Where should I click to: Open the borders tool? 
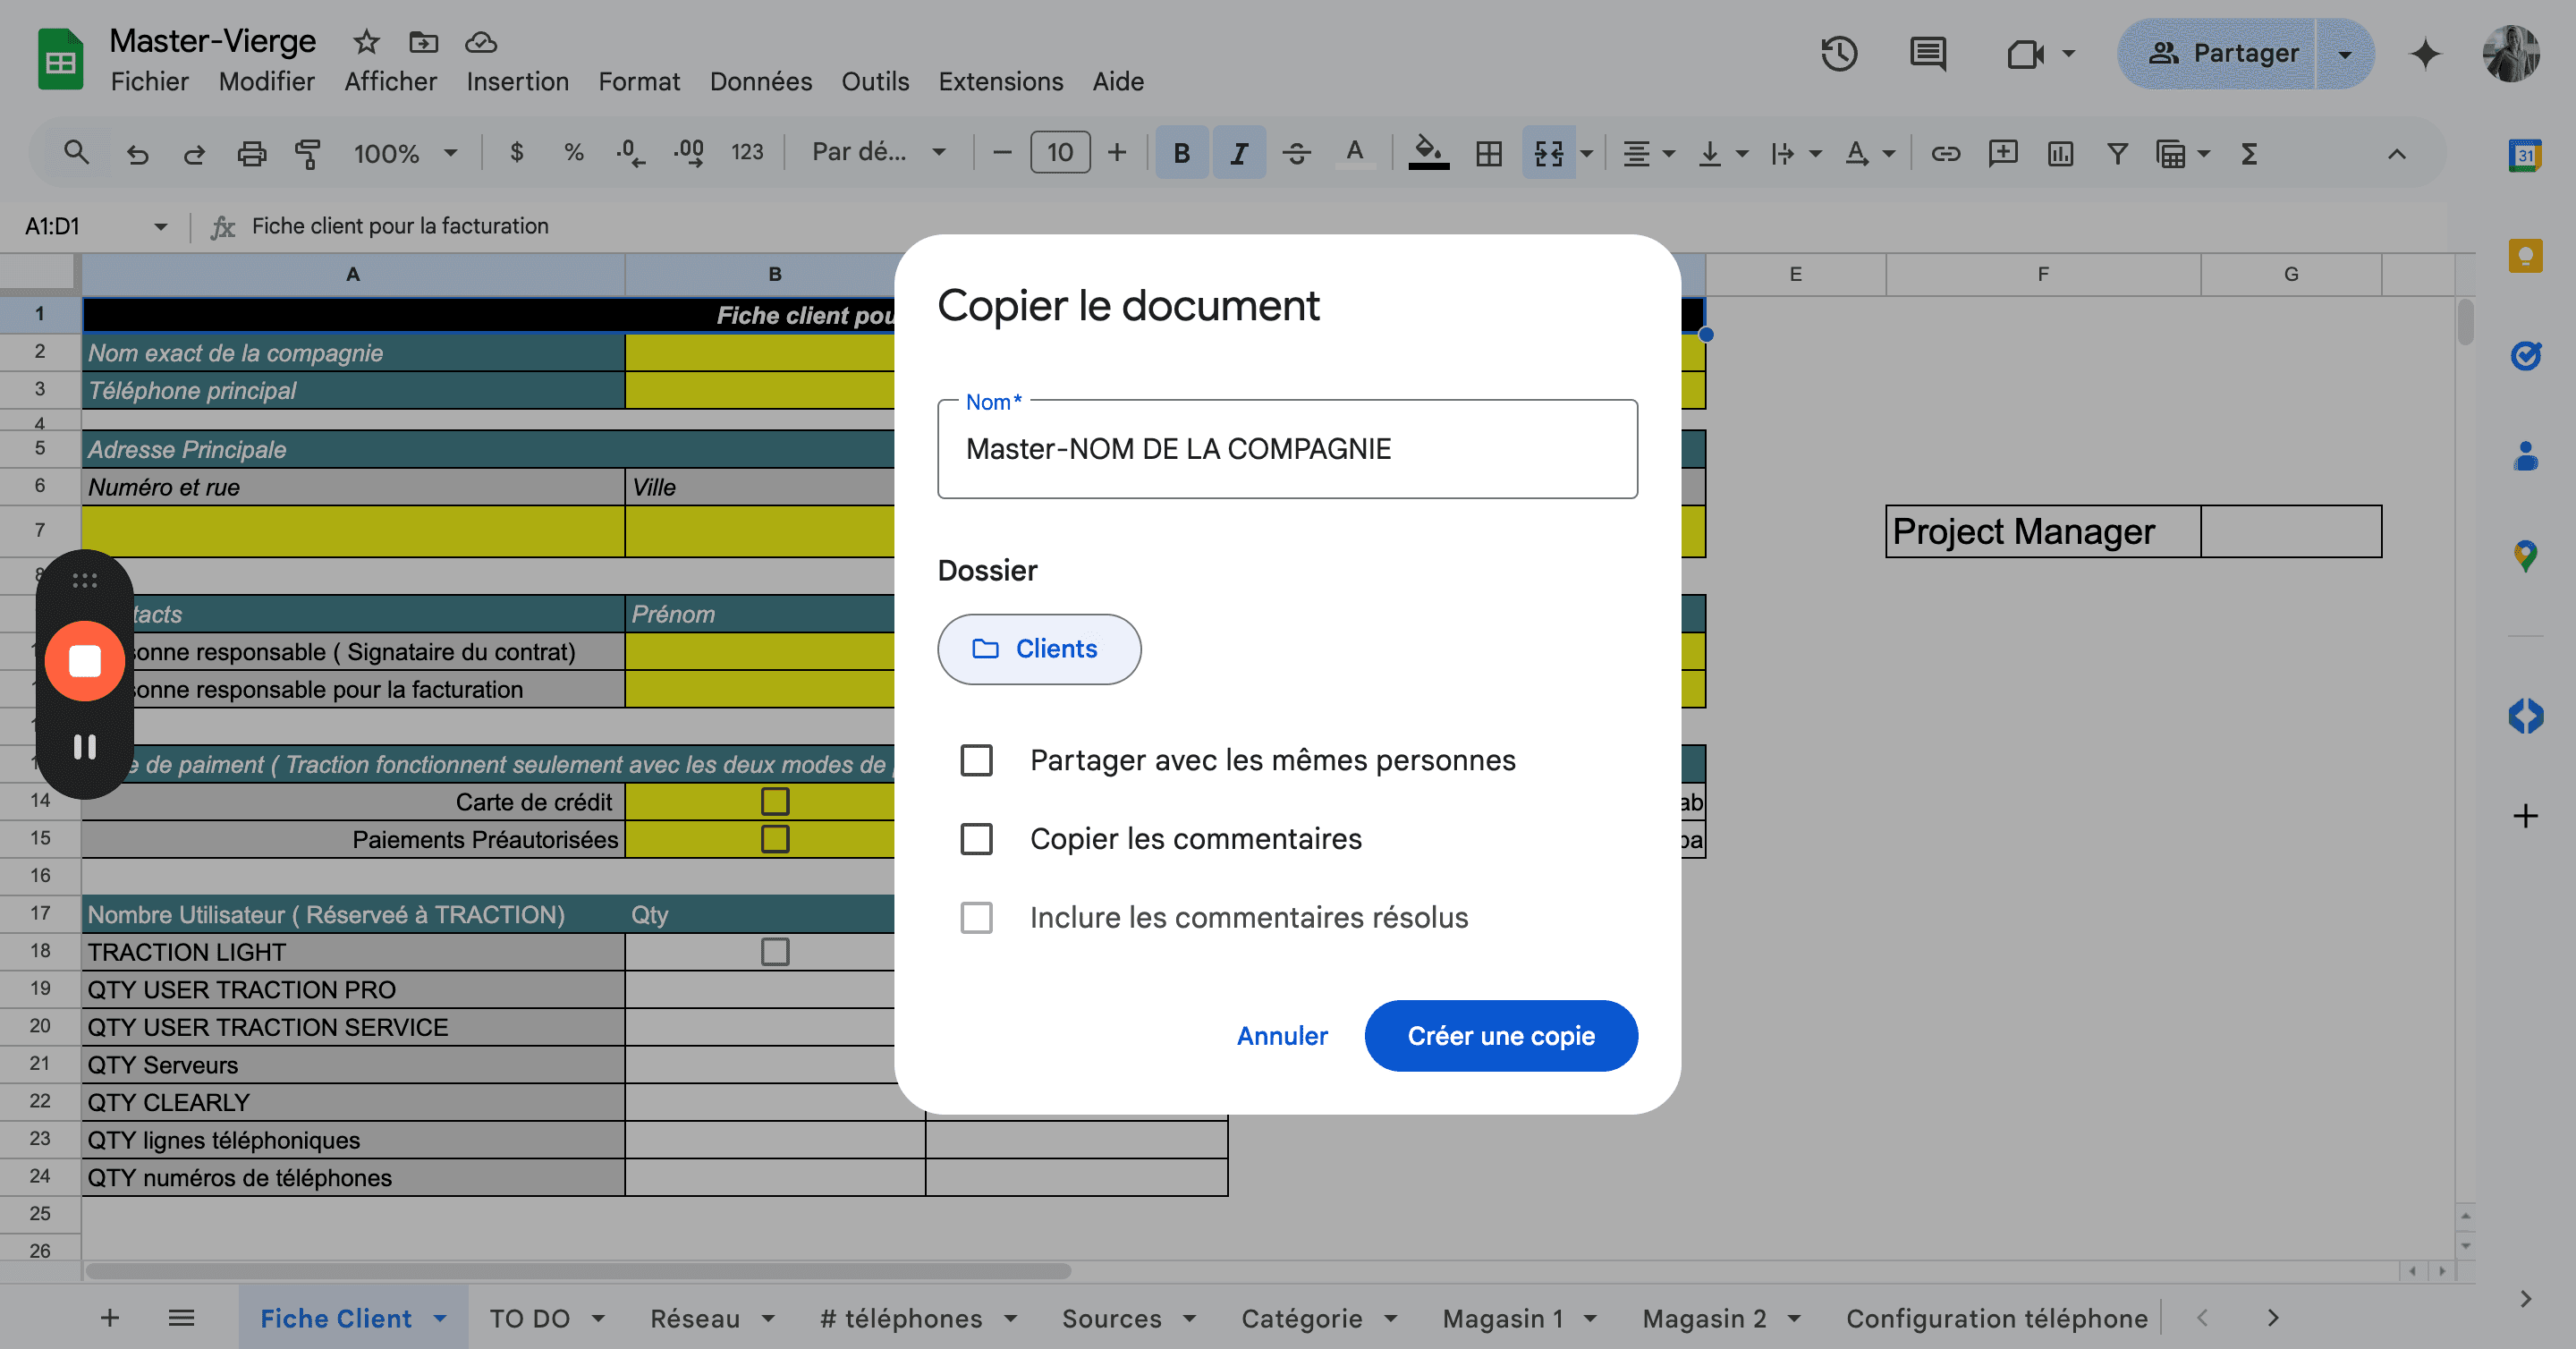click(1488, 154)
